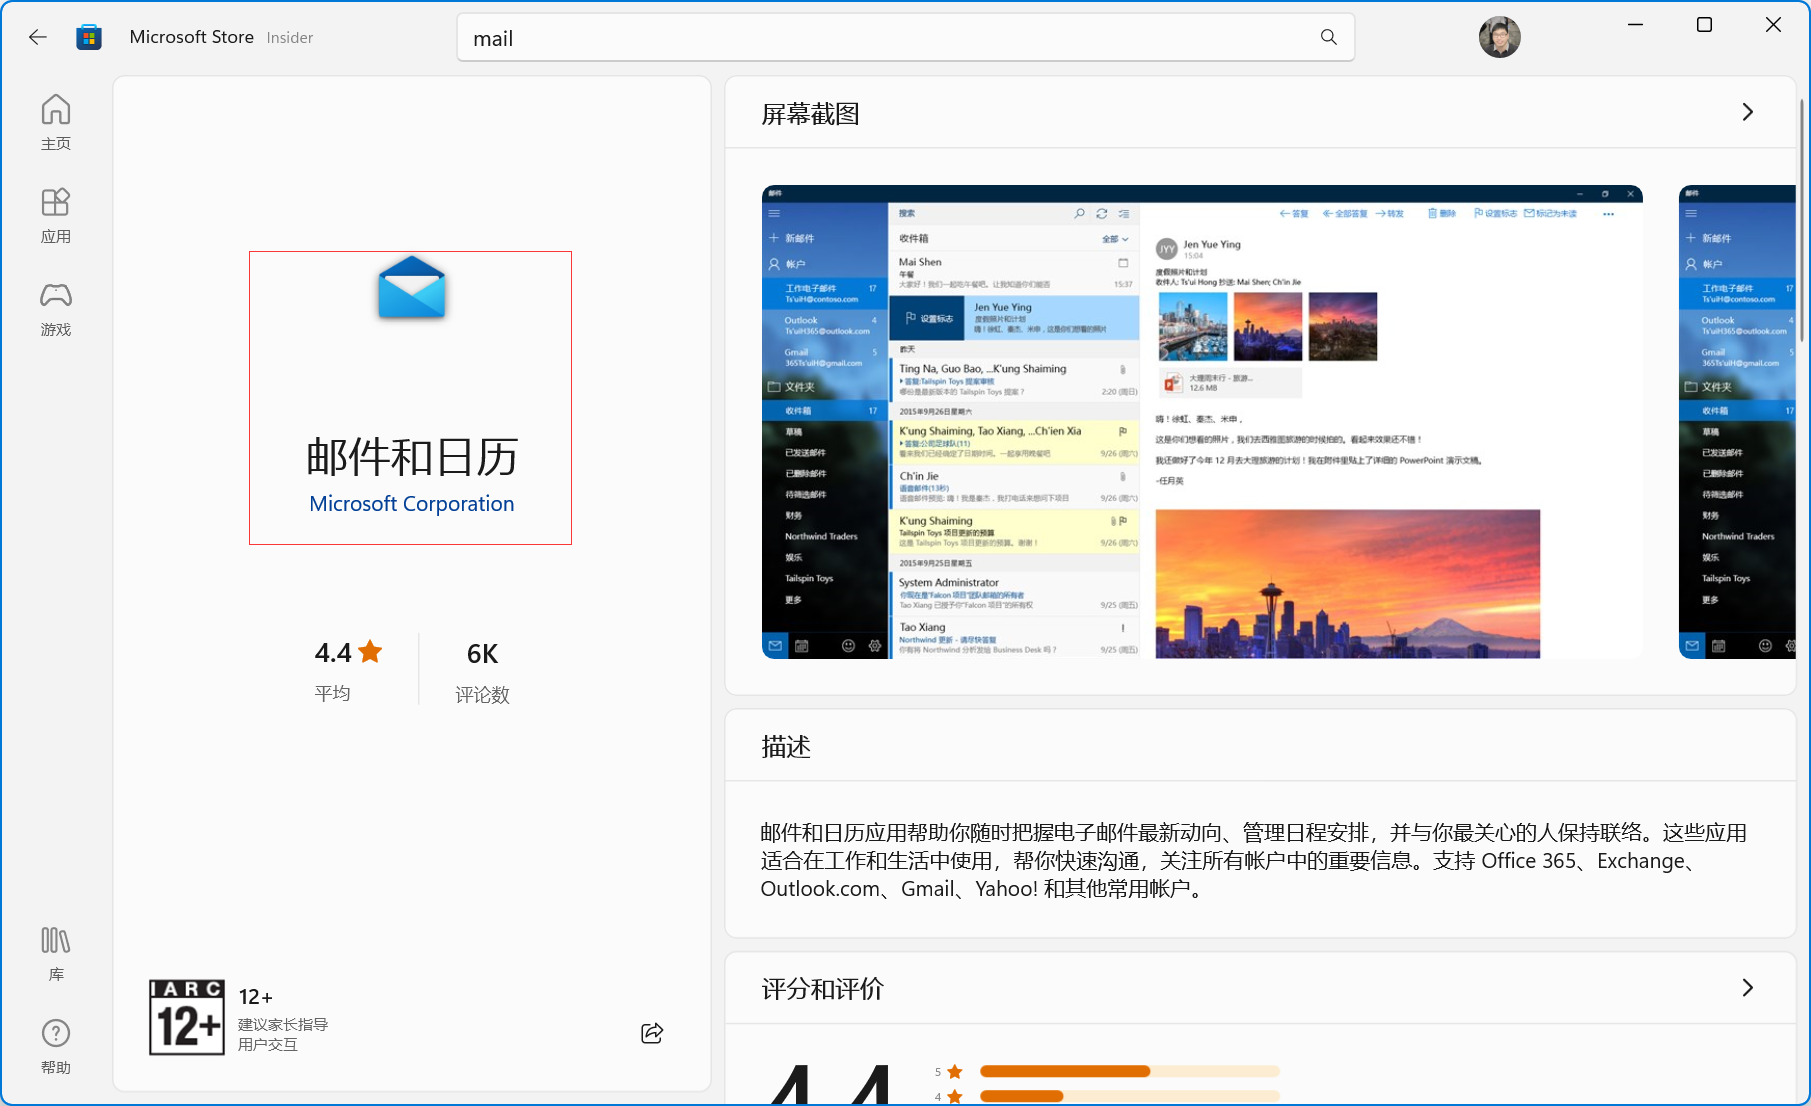This screenshot has height=1106, width=1811.
Task: Minimize the Microsoft Store window
Action: [1636, 25]
